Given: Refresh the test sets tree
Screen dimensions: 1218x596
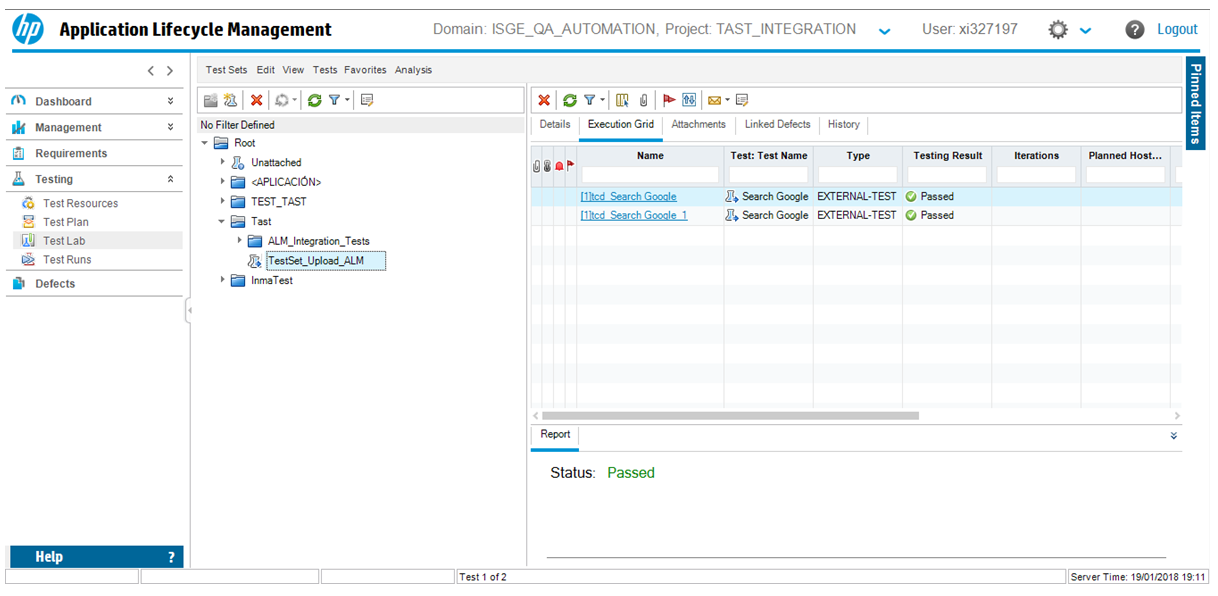Looking at the screenshot, I should tap(314, 100).
